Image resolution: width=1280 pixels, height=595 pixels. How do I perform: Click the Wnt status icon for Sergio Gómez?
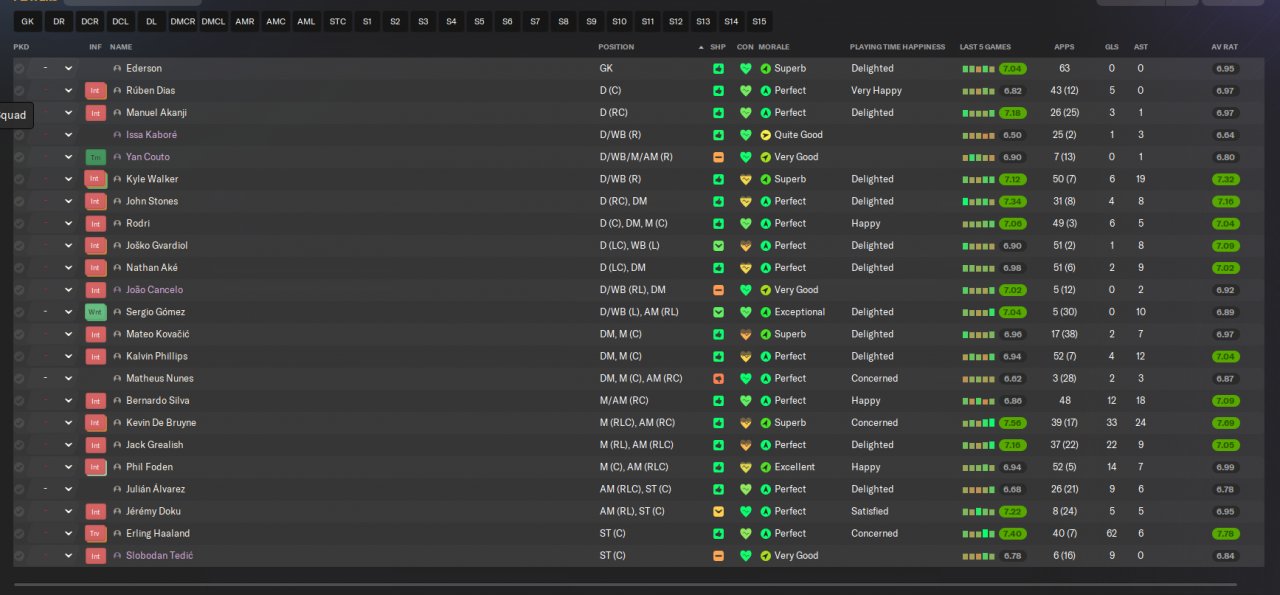96,312
